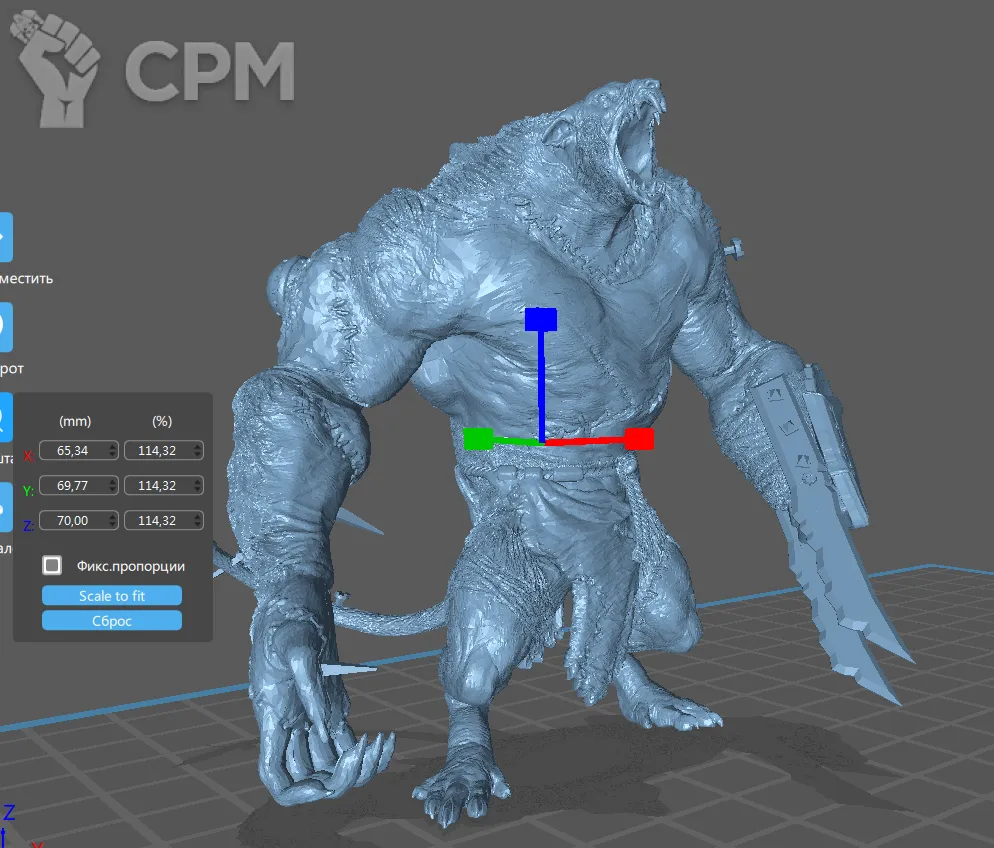Enable the Фикс.пропорции checkbox
The height and width of the screenshot is (848, 994).
tap(52, 566)
